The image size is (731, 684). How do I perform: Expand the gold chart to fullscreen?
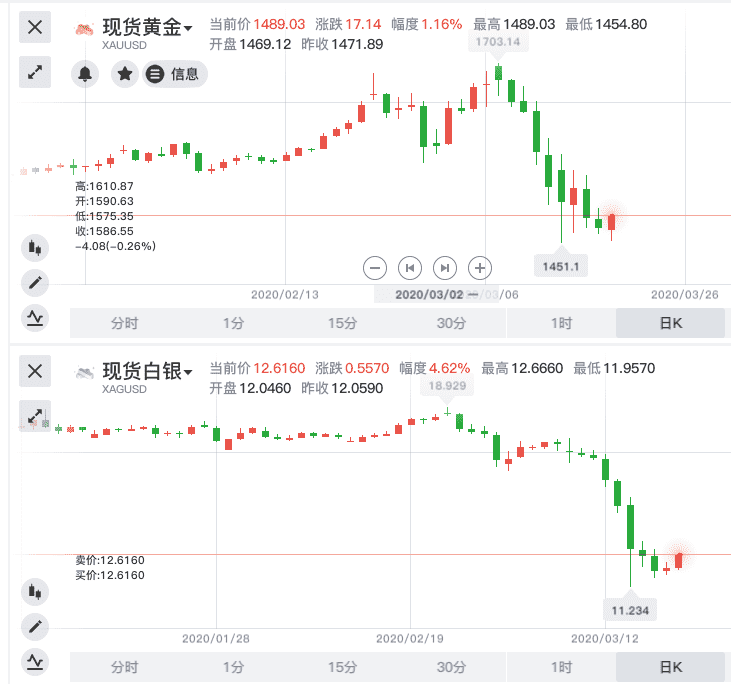[35, 72]
